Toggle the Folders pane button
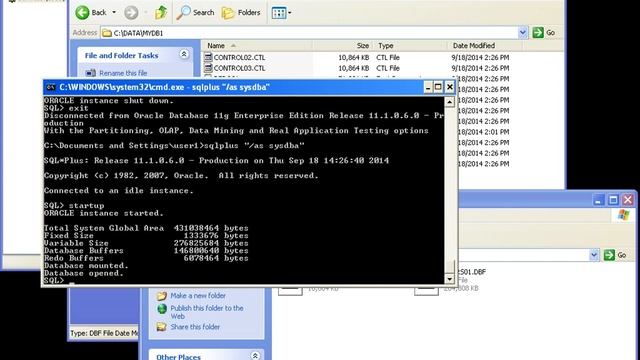This screenshot has height=360, width=640. point(241,13)
